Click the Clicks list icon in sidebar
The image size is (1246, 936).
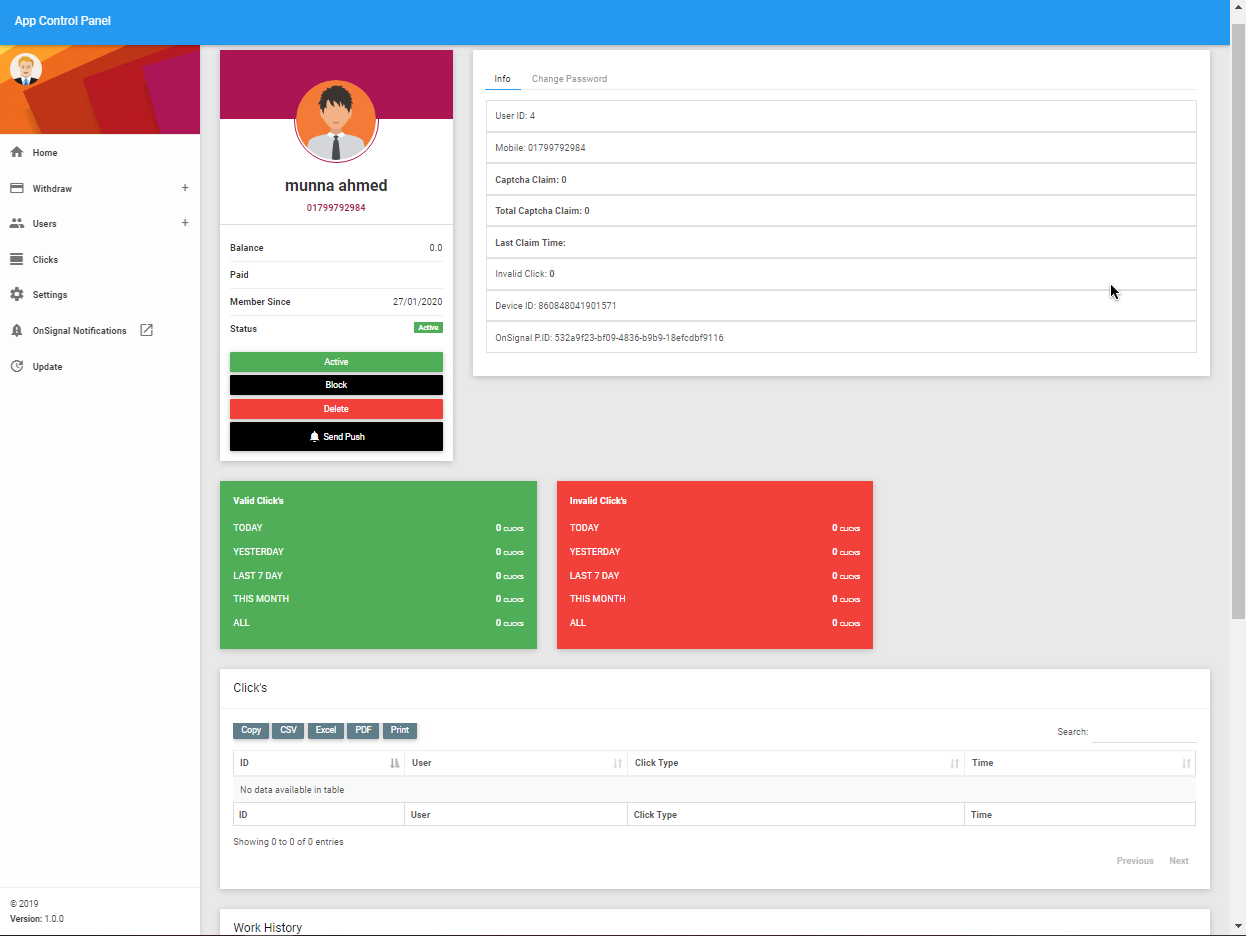pos(16,260)
